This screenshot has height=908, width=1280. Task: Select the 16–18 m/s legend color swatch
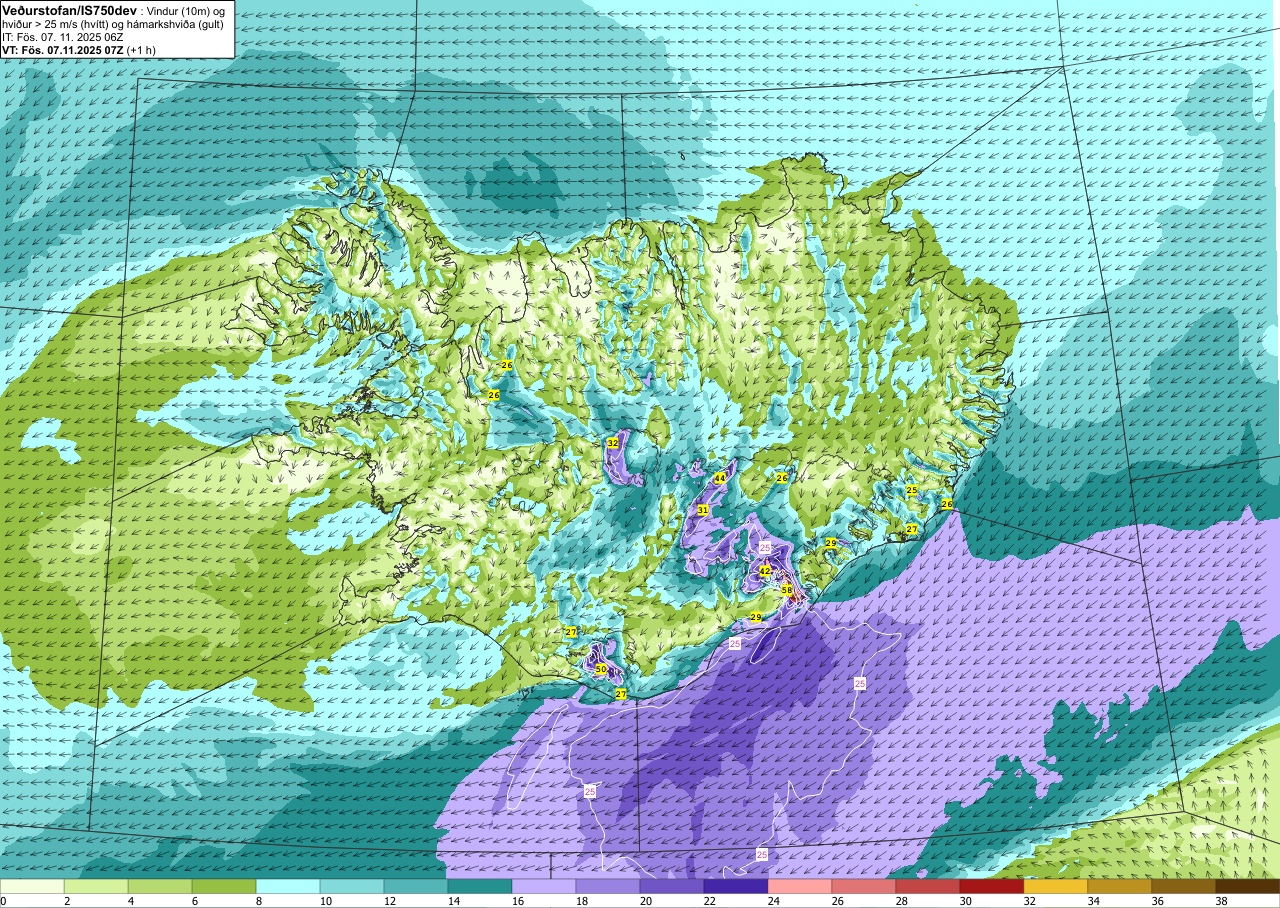click(x=544, y=886)
